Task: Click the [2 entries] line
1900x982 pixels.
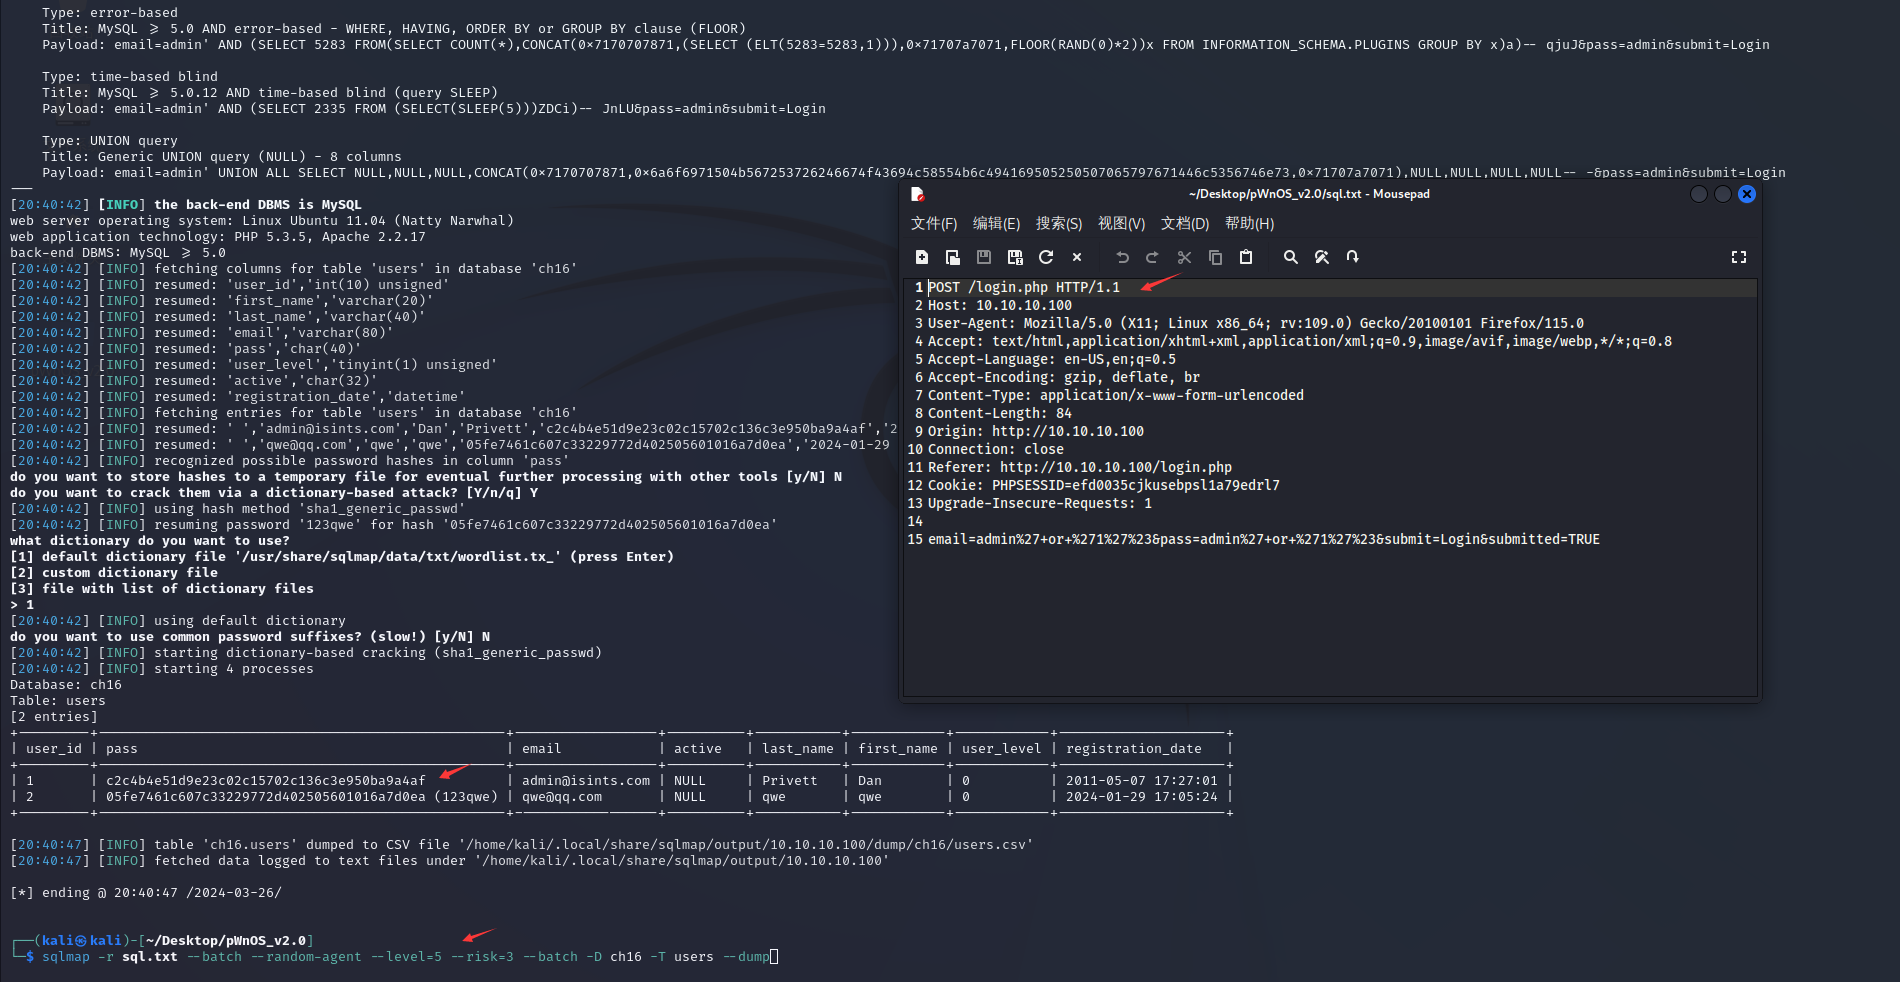Action: point(54,717)
